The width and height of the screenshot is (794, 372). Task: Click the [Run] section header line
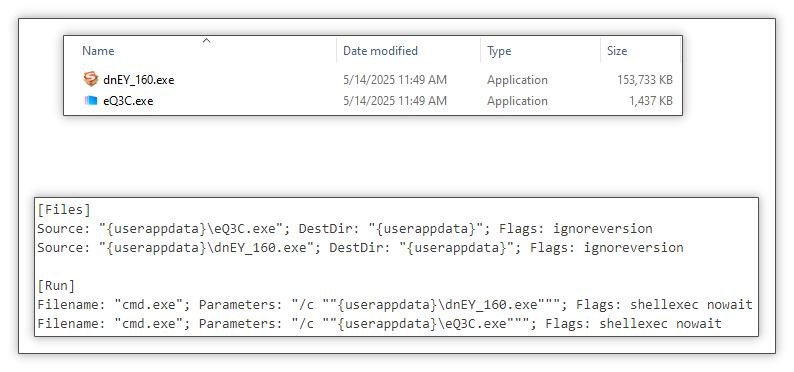pyautogui.click(x=56, y=285)
